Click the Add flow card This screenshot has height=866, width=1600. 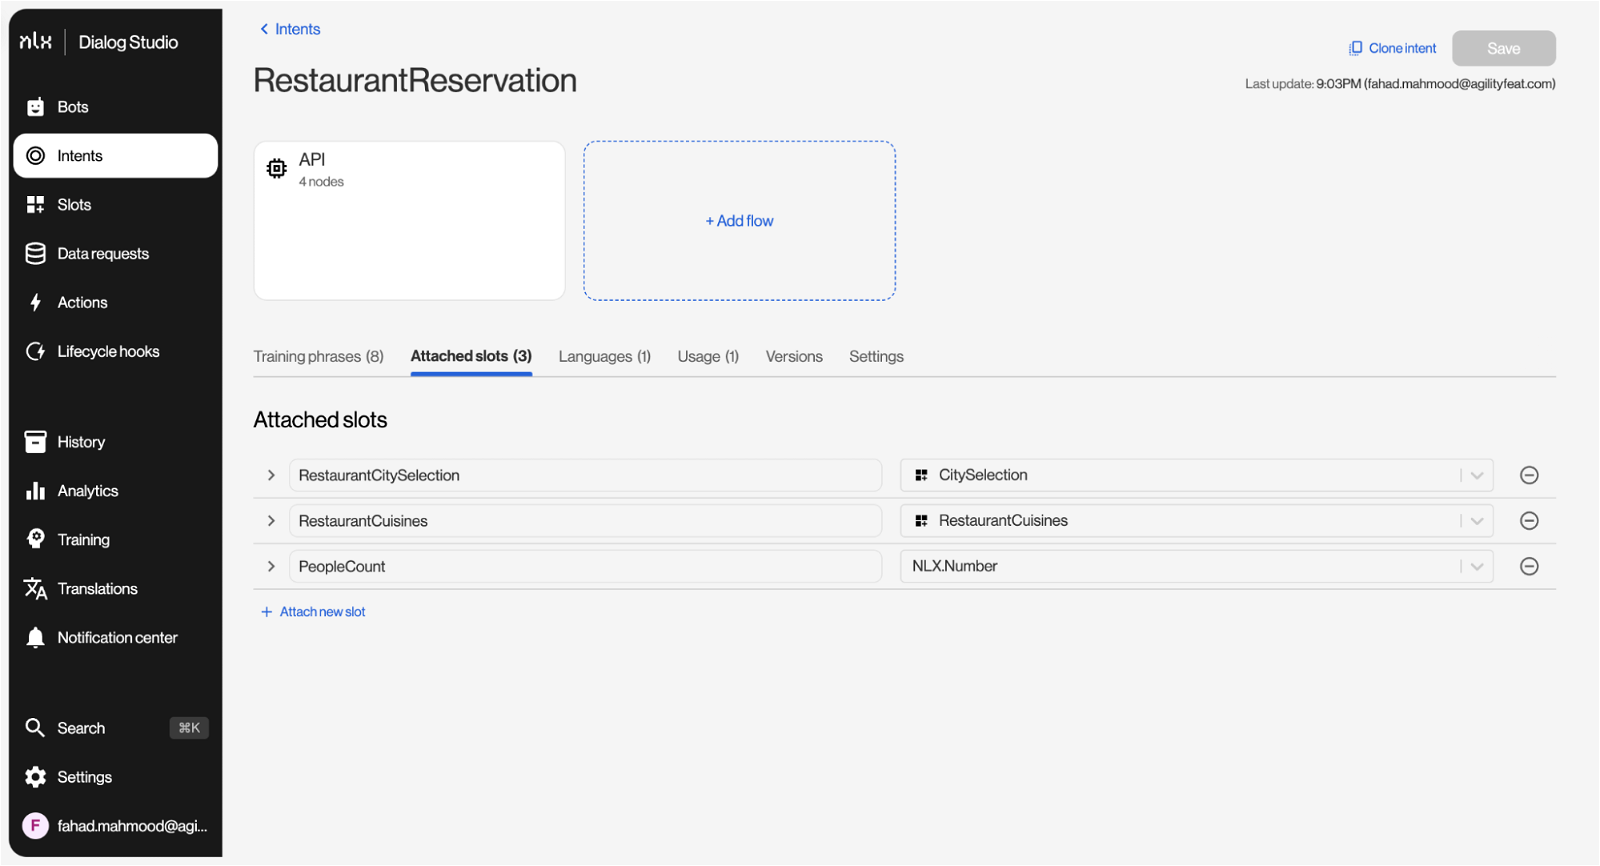point(739,221)
